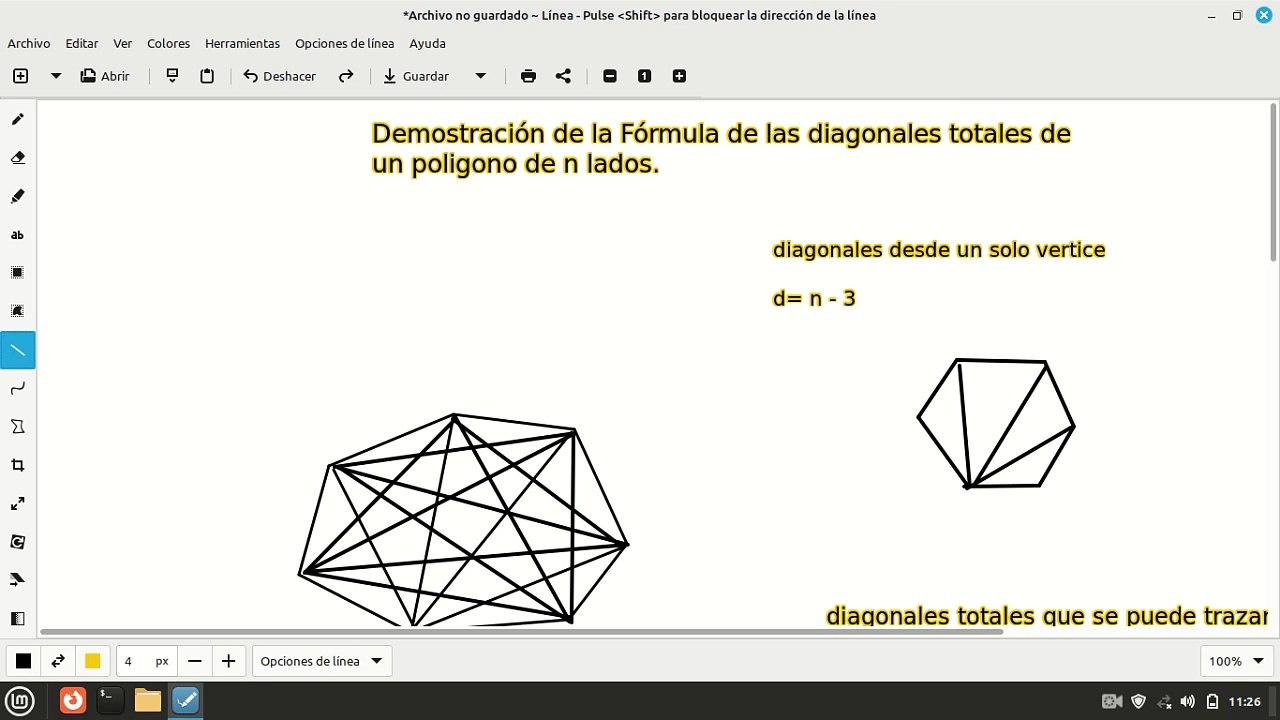Select the Rotate tool
Image resolution: width=1280 pixels, height=720 pixels.
click(17, 542)
